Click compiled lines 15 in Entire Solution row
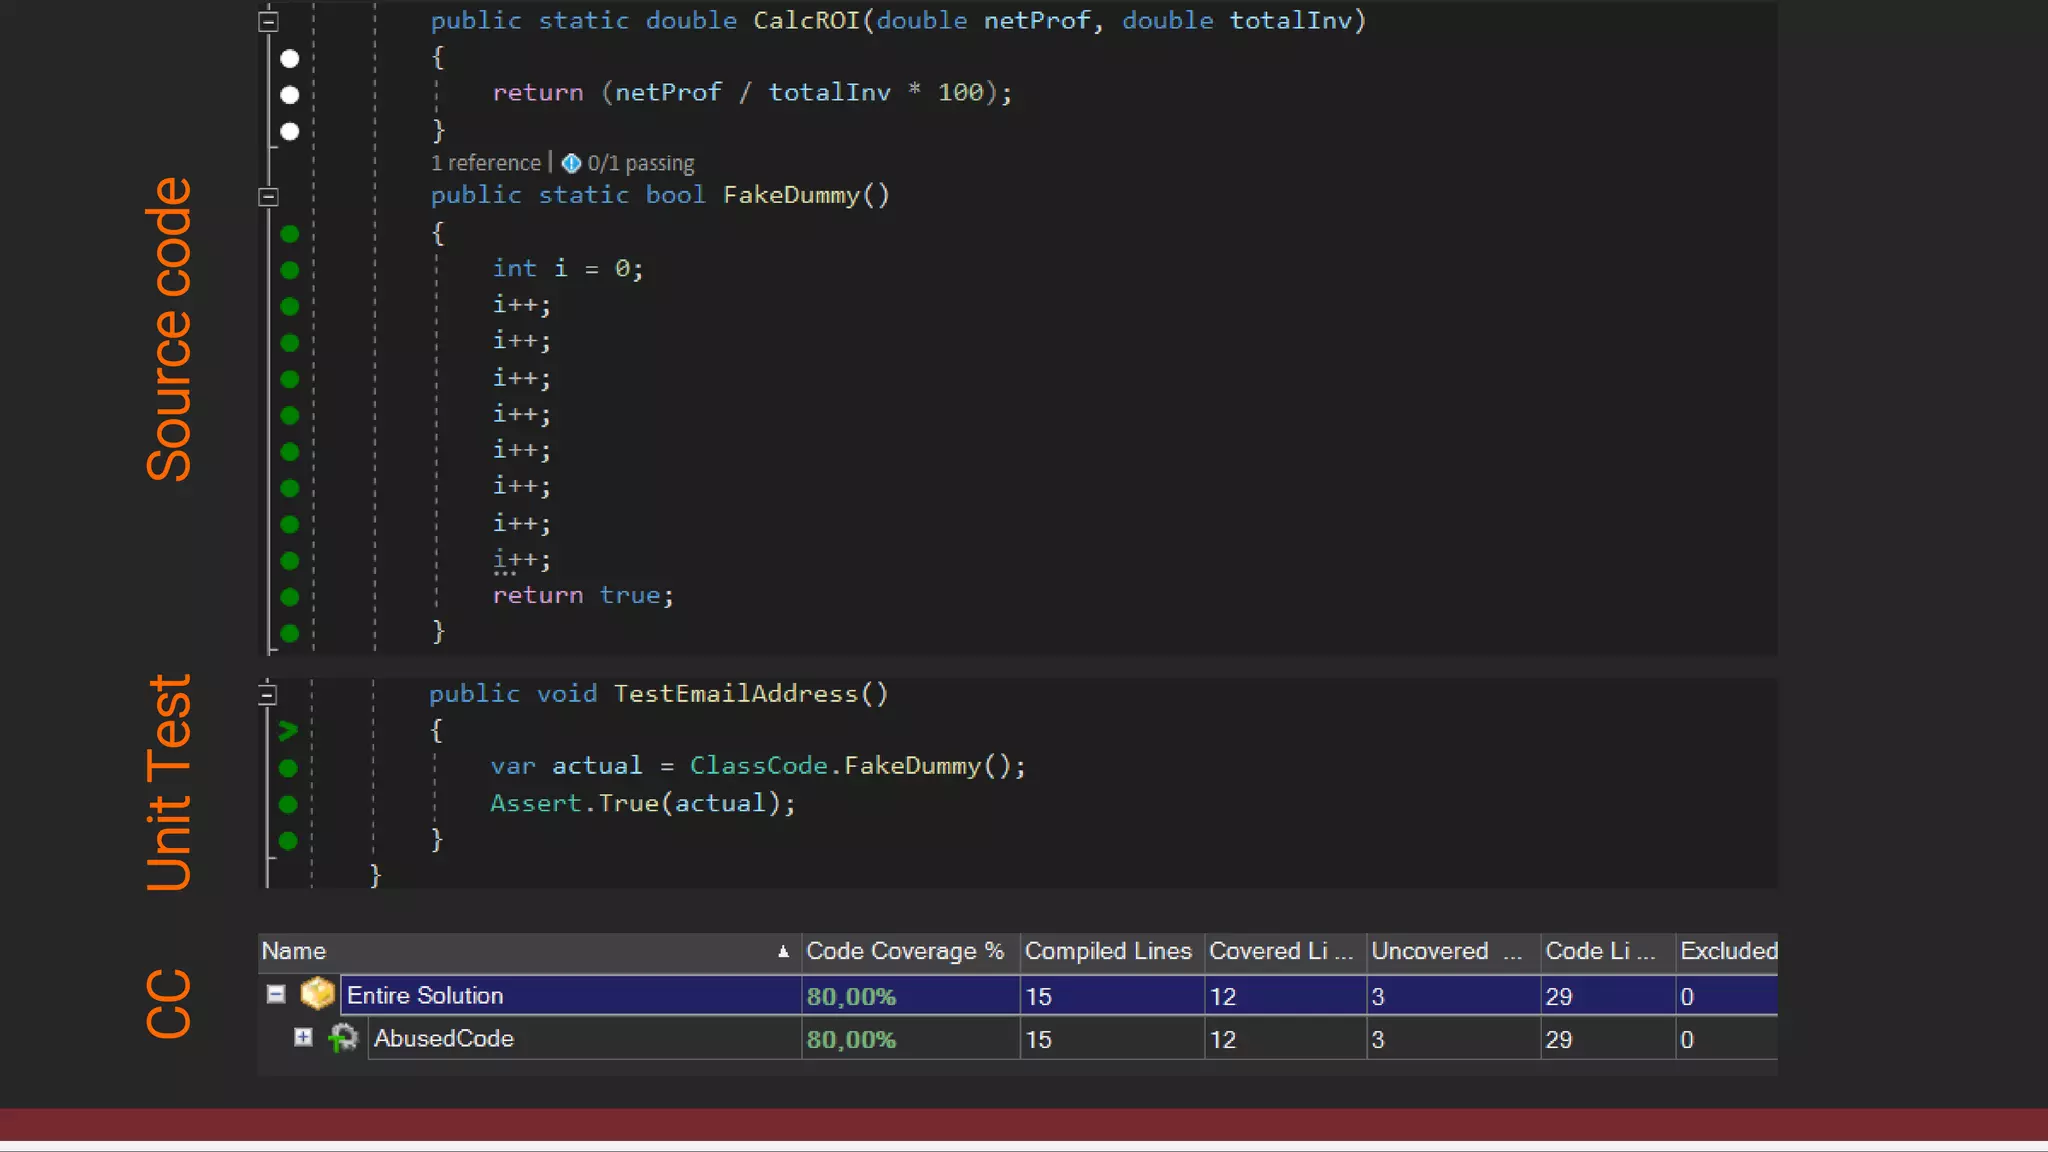The image size is (2048, 1152). point(1038,996)
